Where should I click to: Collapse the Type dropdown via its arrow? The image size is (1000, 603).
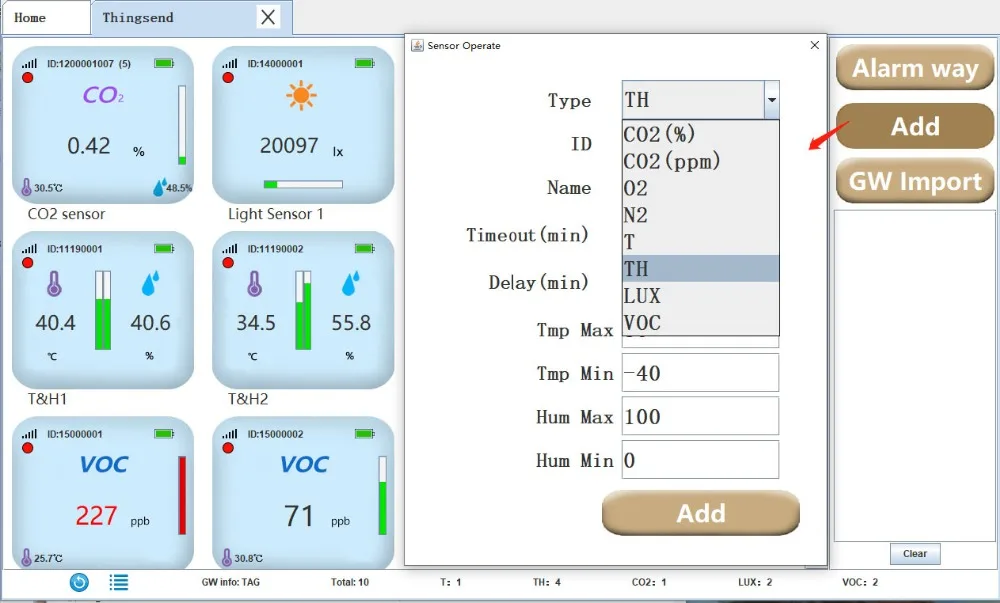click(771, 100)
